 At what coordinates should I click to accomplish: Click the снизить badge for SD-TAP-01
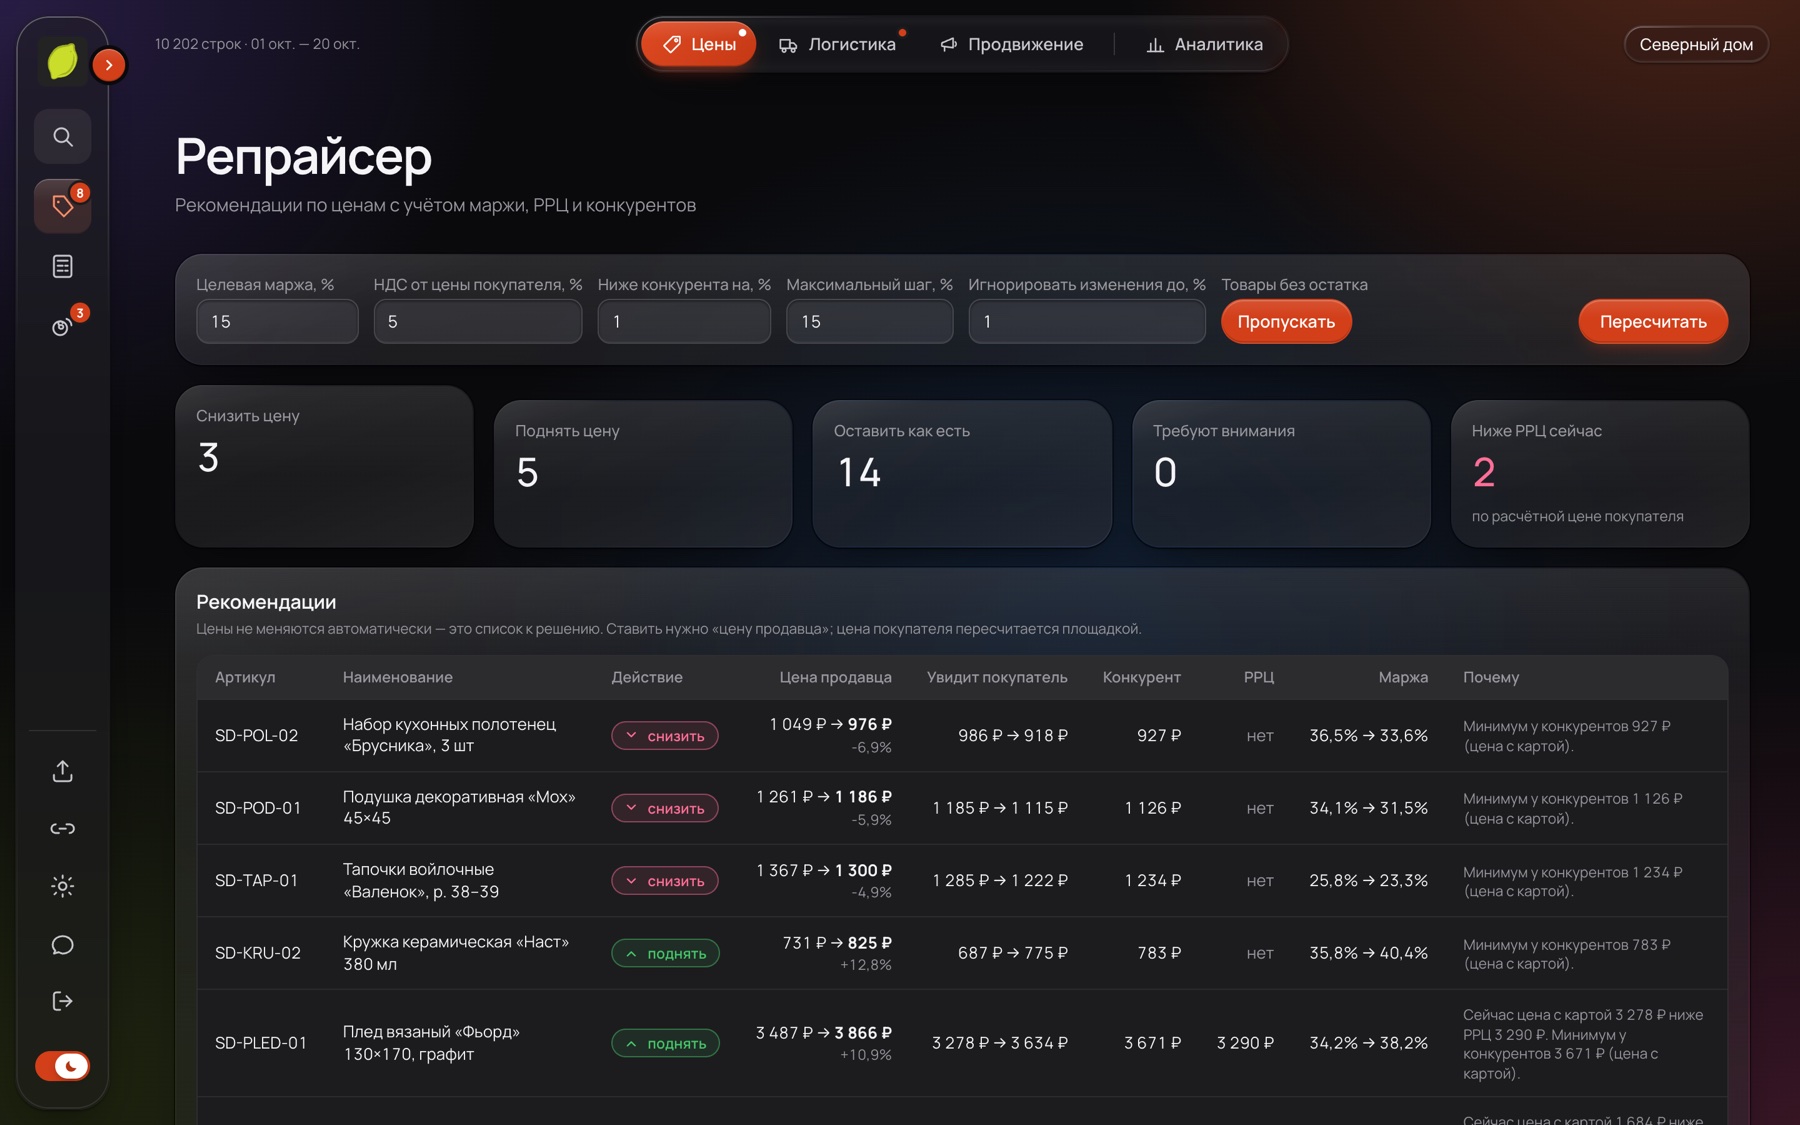pyautogui.click(x=665, y=881)
